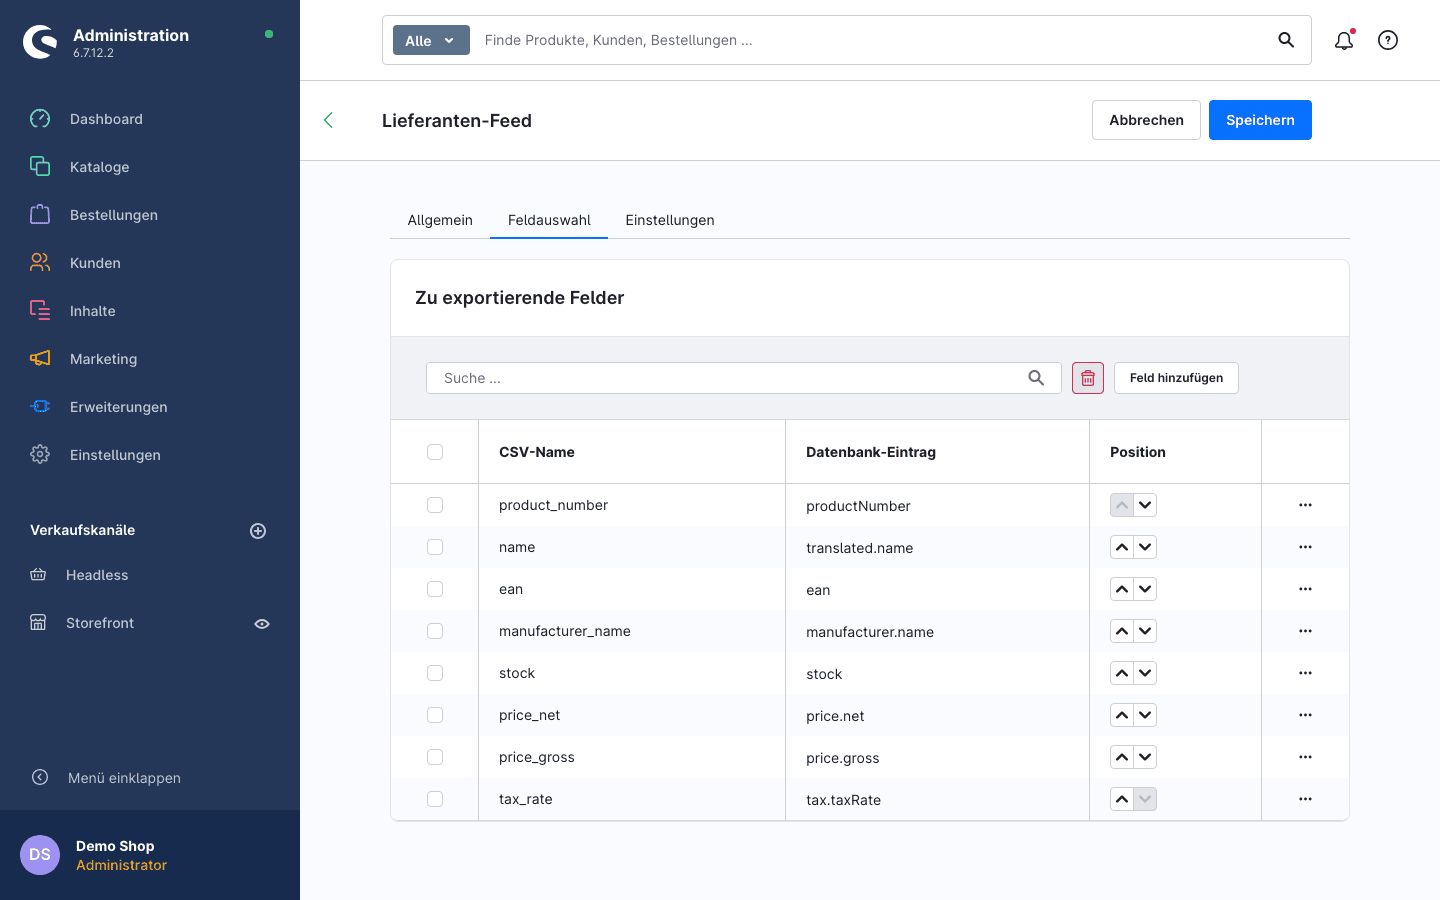Open context menu for price_net row

1305,715
